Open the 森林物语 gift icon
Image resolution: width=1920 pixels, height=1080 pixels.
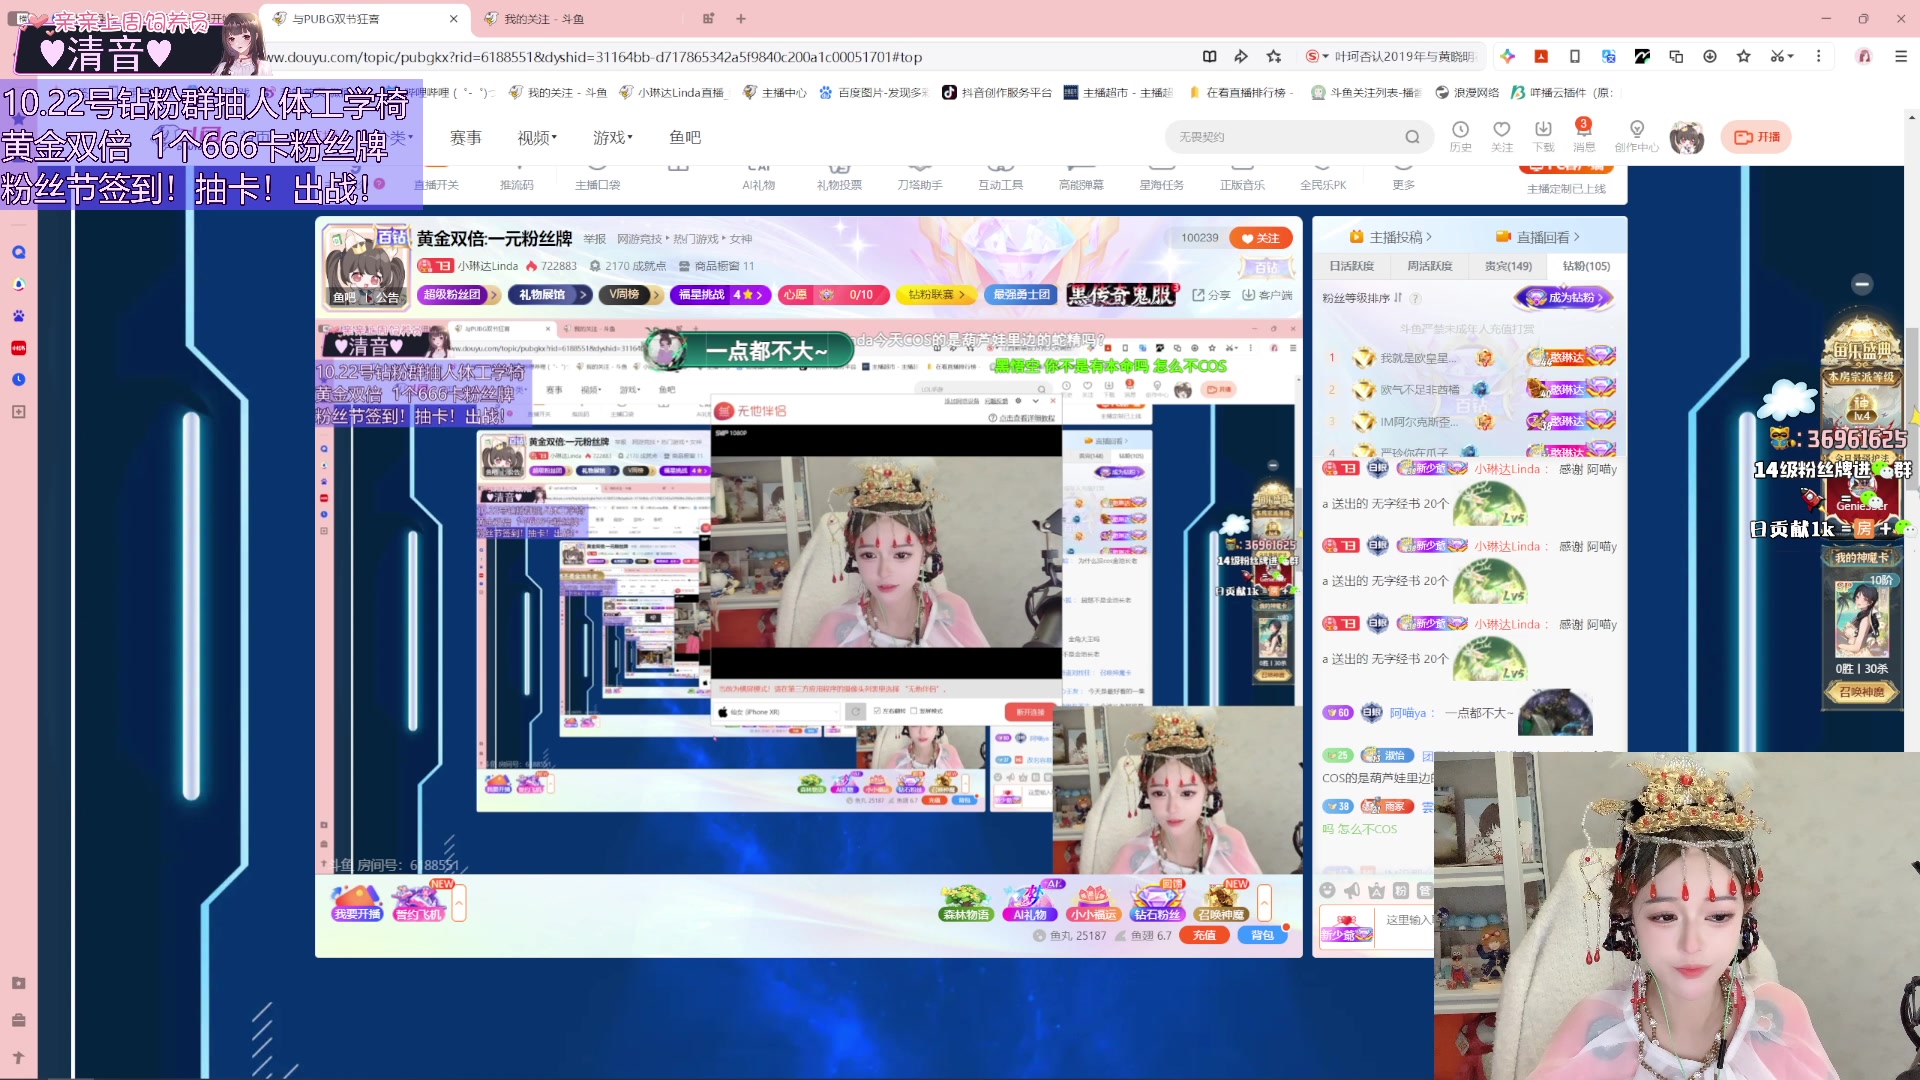(966, 903)
